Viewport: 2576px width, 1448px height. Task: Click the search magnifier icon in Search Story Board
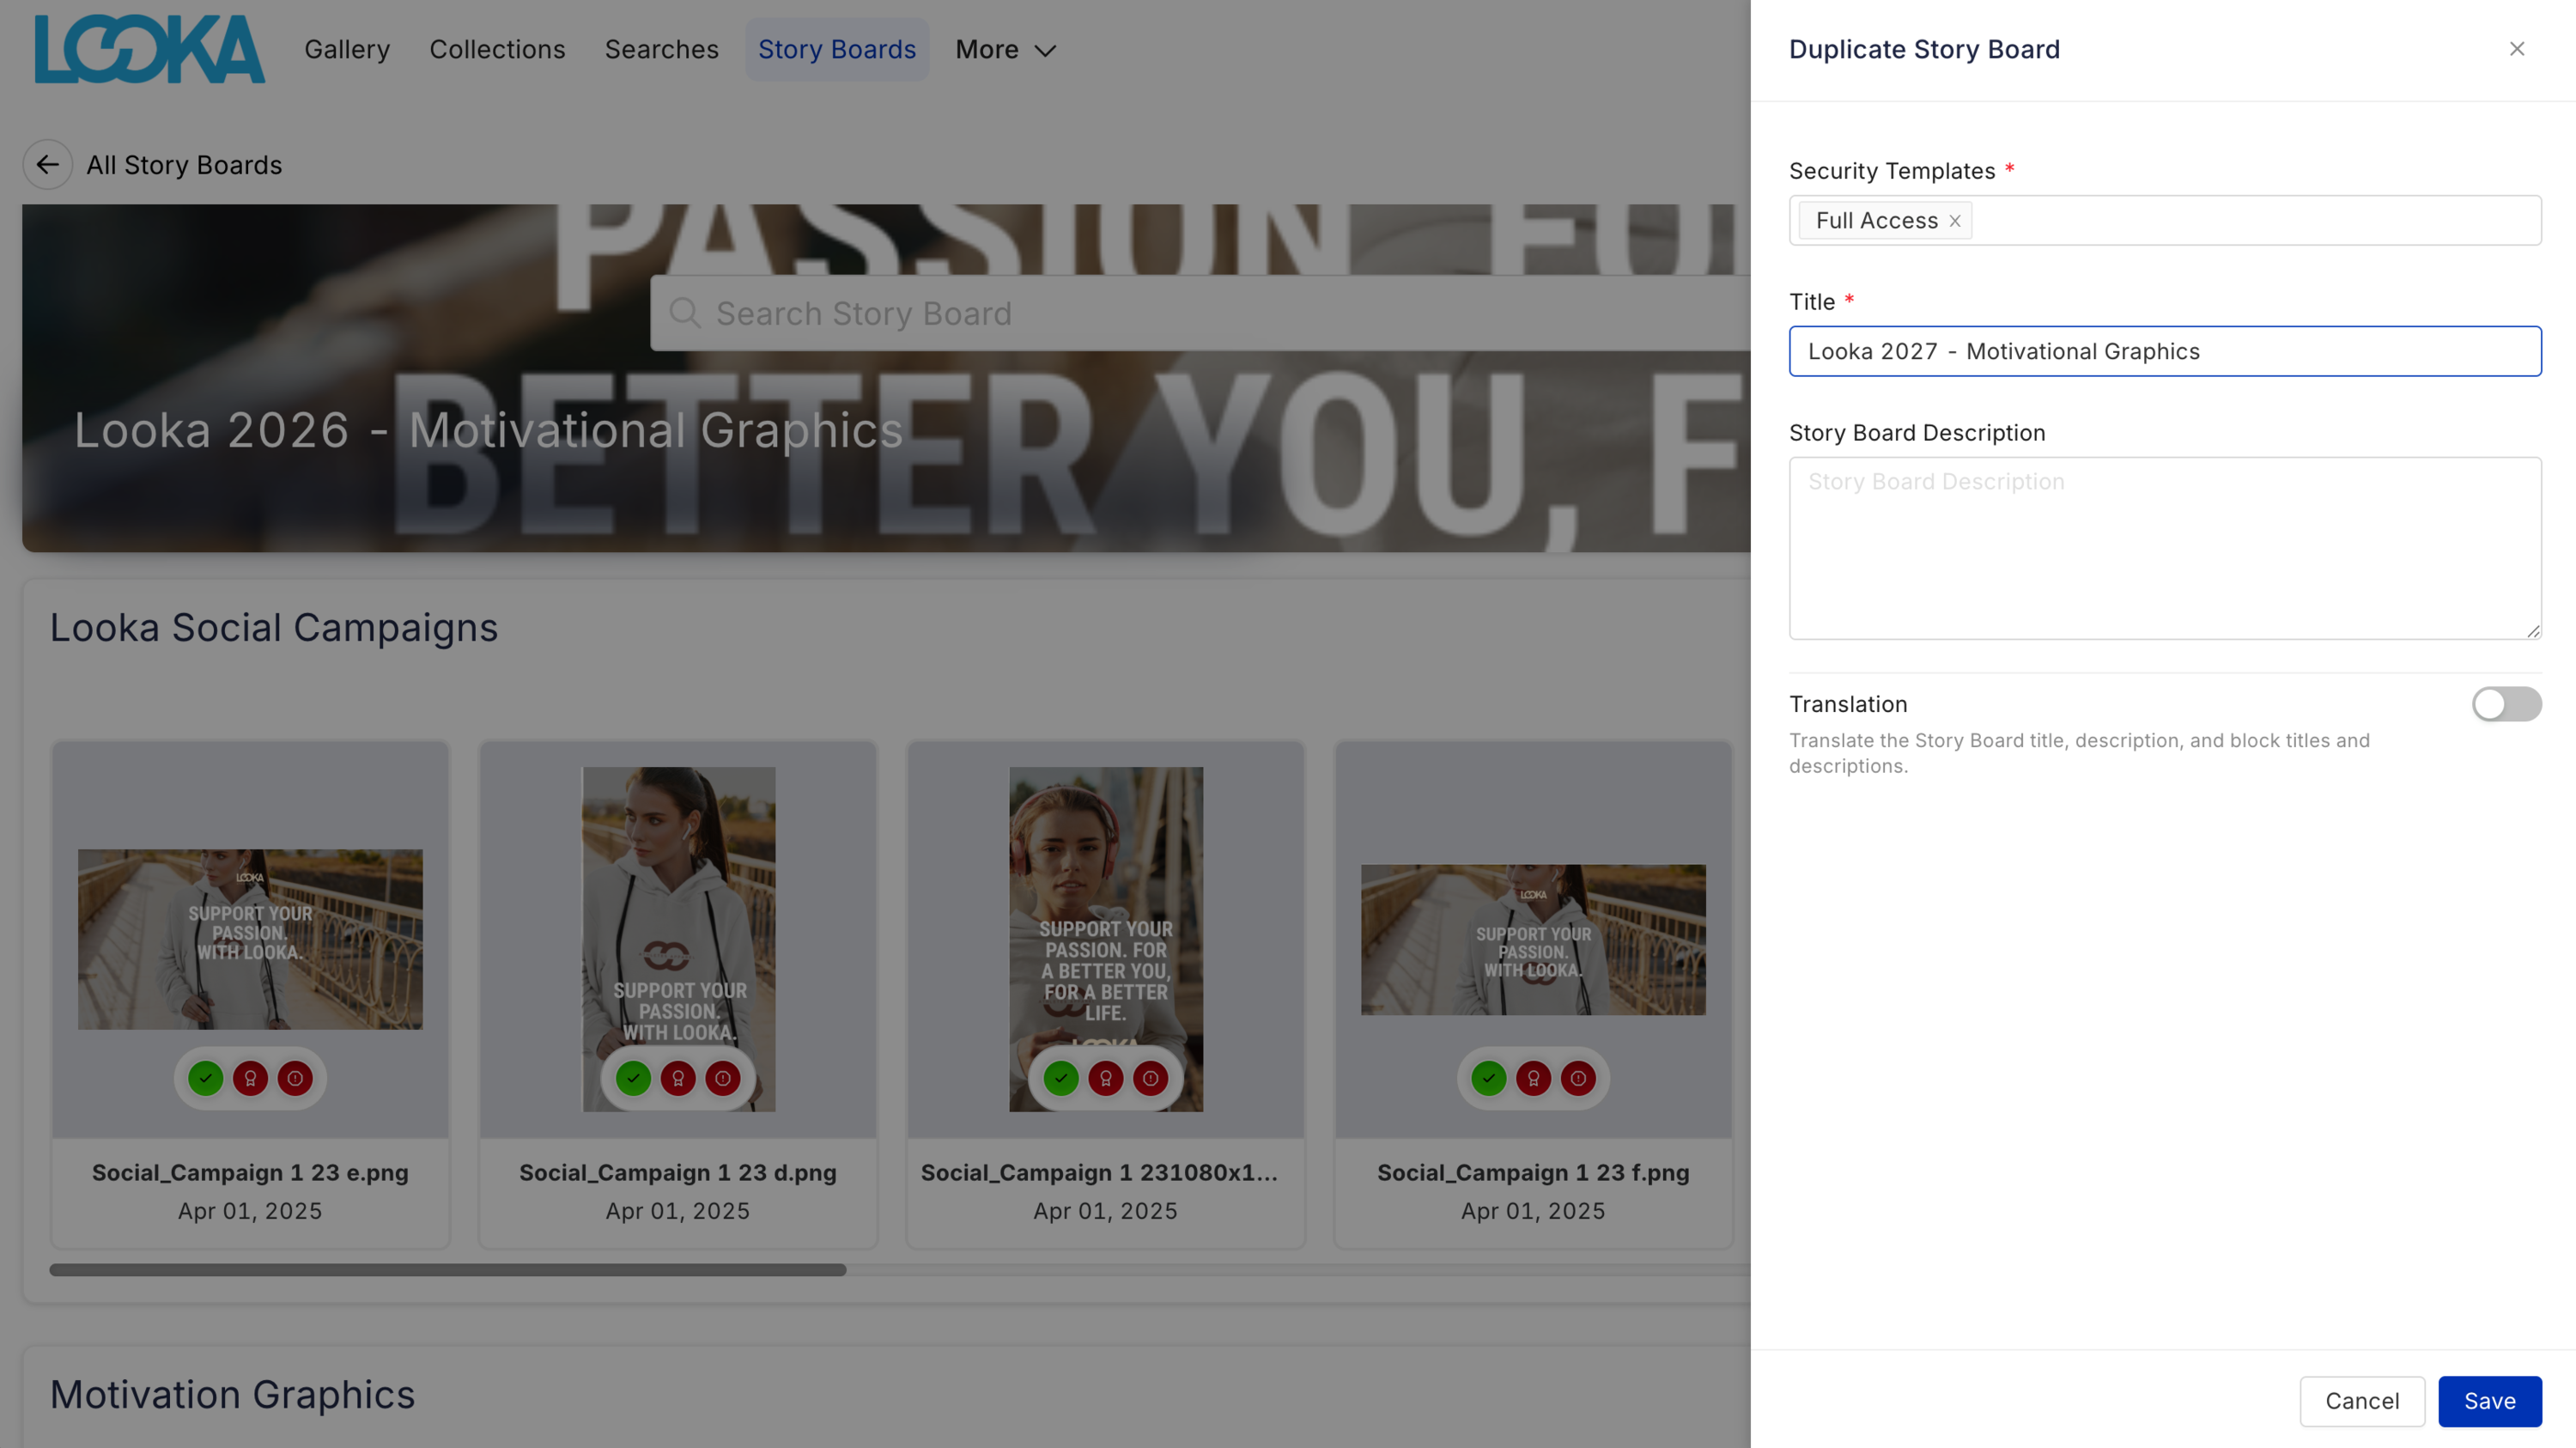[684, 313]
